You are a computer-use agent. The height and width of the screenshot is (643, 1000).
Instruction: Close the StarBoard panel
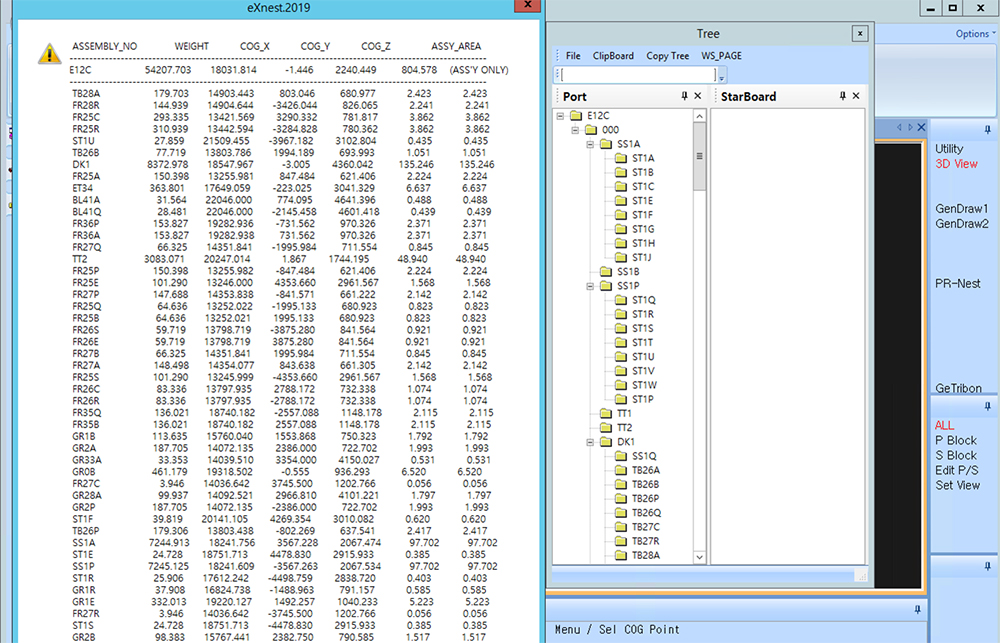[856, 96]
